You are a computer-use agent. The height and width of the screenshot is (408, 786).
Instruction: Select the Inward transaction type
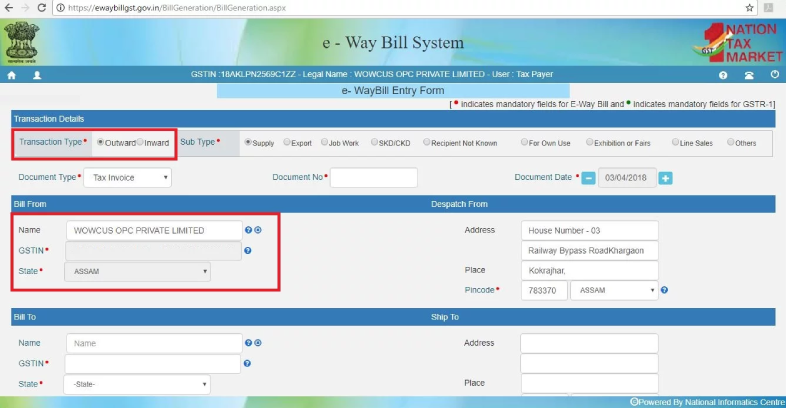click(x=140, y=142)
